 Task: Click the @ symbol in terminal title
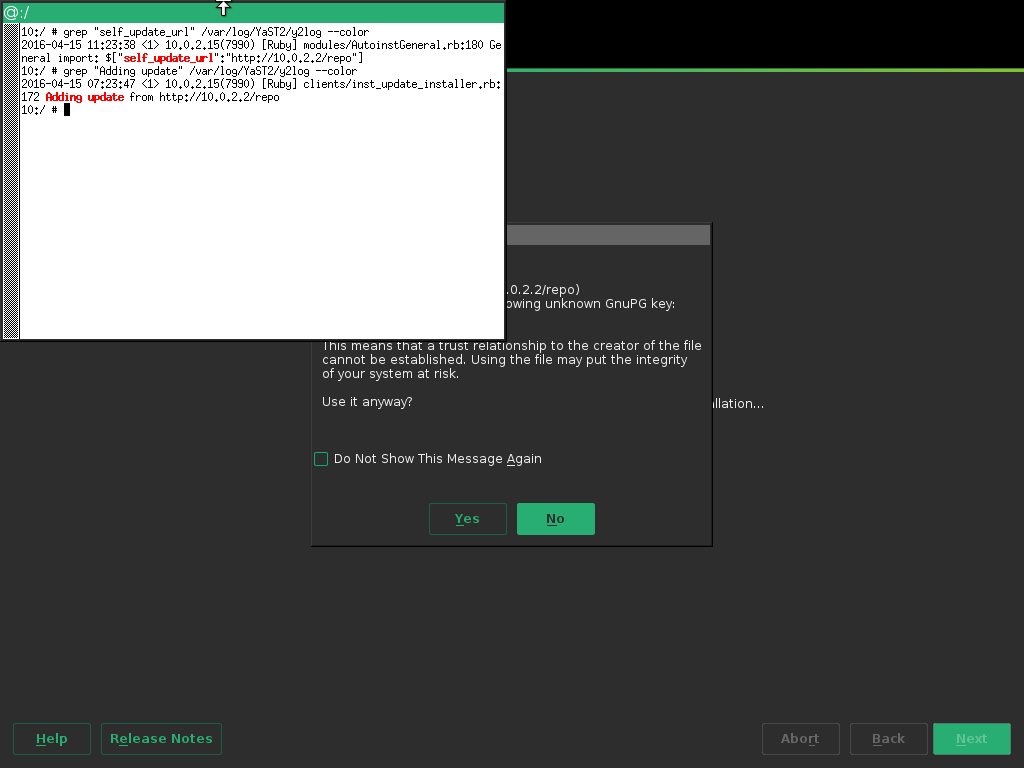tap(11, 12)
